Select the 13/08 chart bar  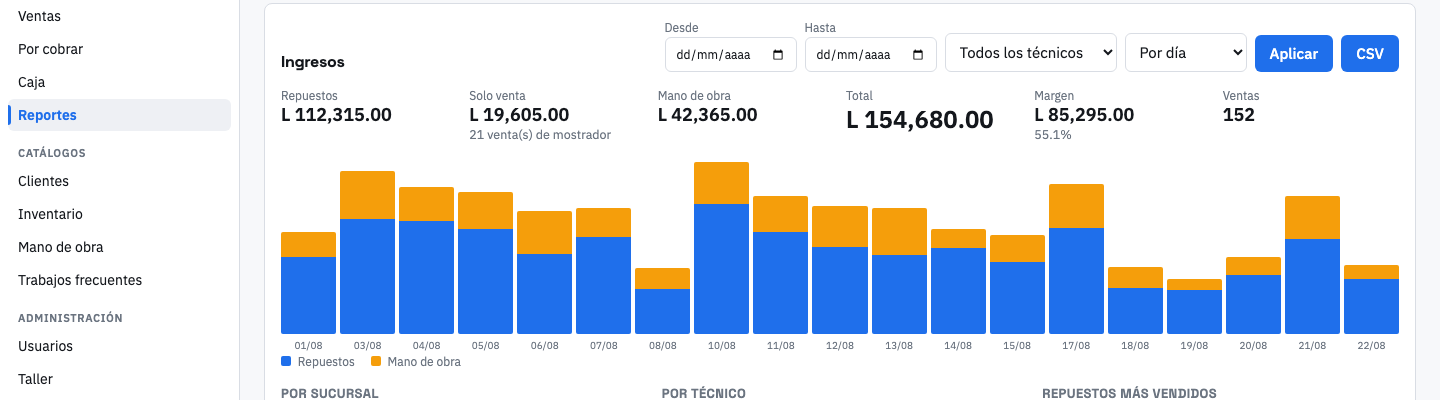[x=899, y=271]
